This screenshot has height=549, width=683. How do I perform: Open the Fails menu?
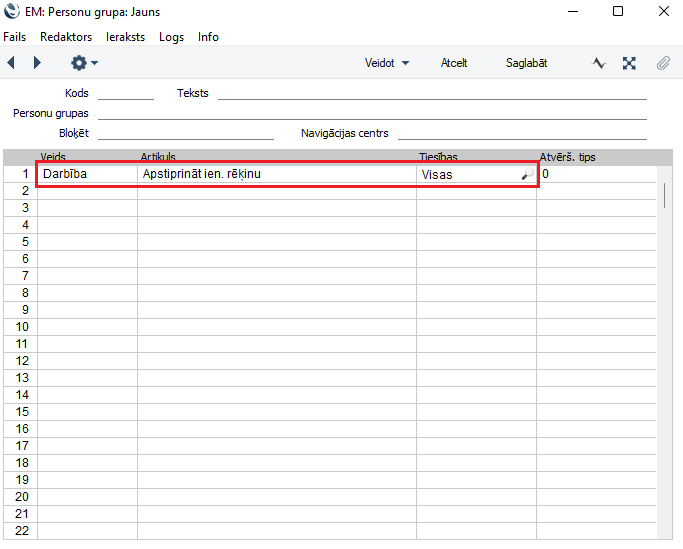point(15,37)
